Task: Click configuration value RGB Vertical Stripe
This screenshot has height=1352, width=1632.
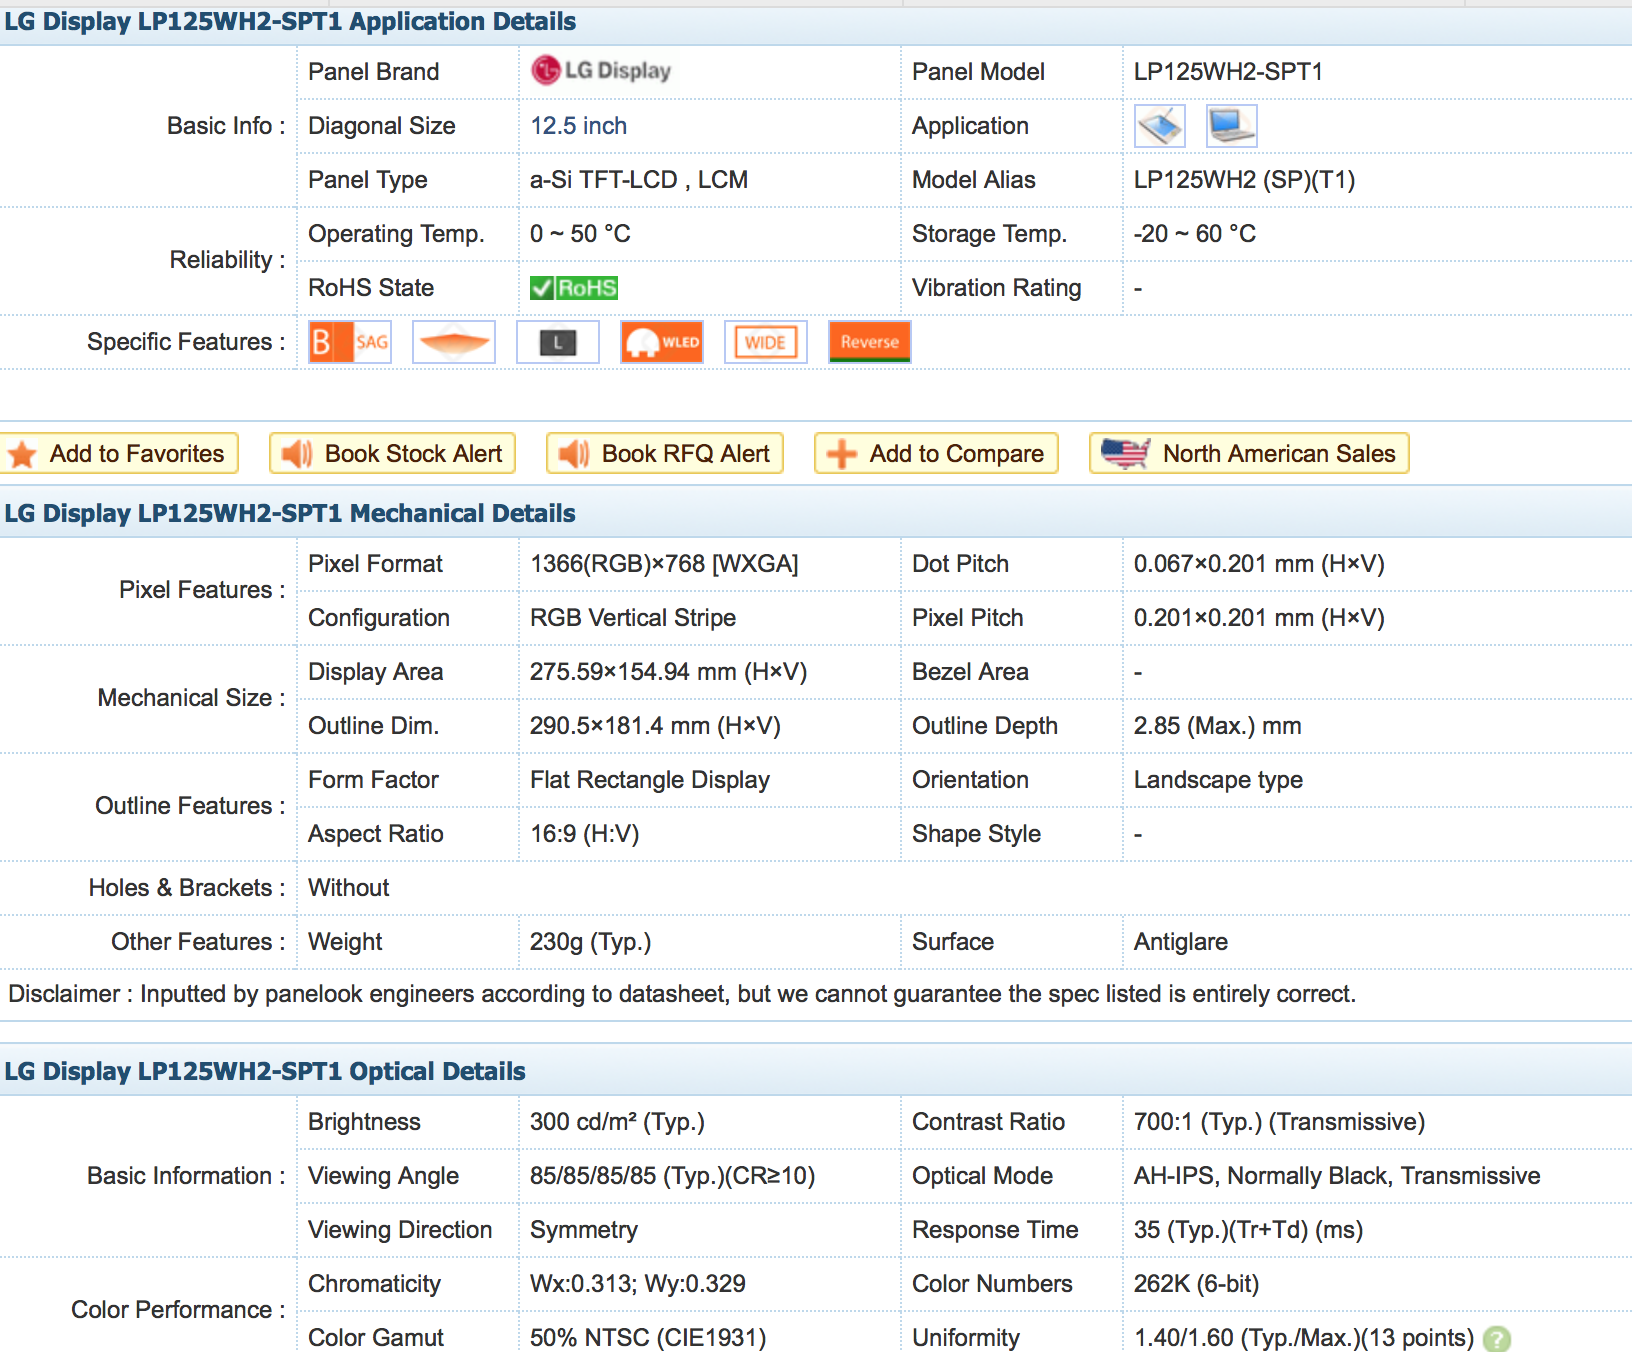Action: pos(633,618)
